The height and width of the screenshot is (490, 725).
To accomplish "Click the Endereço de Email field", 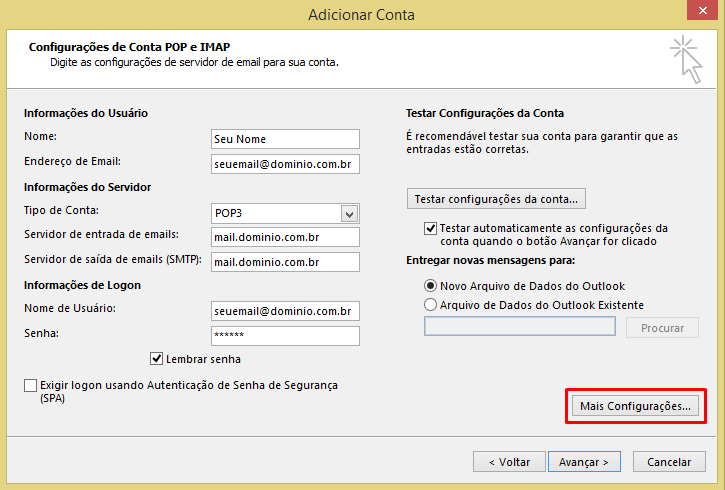I will pos(285,164).
